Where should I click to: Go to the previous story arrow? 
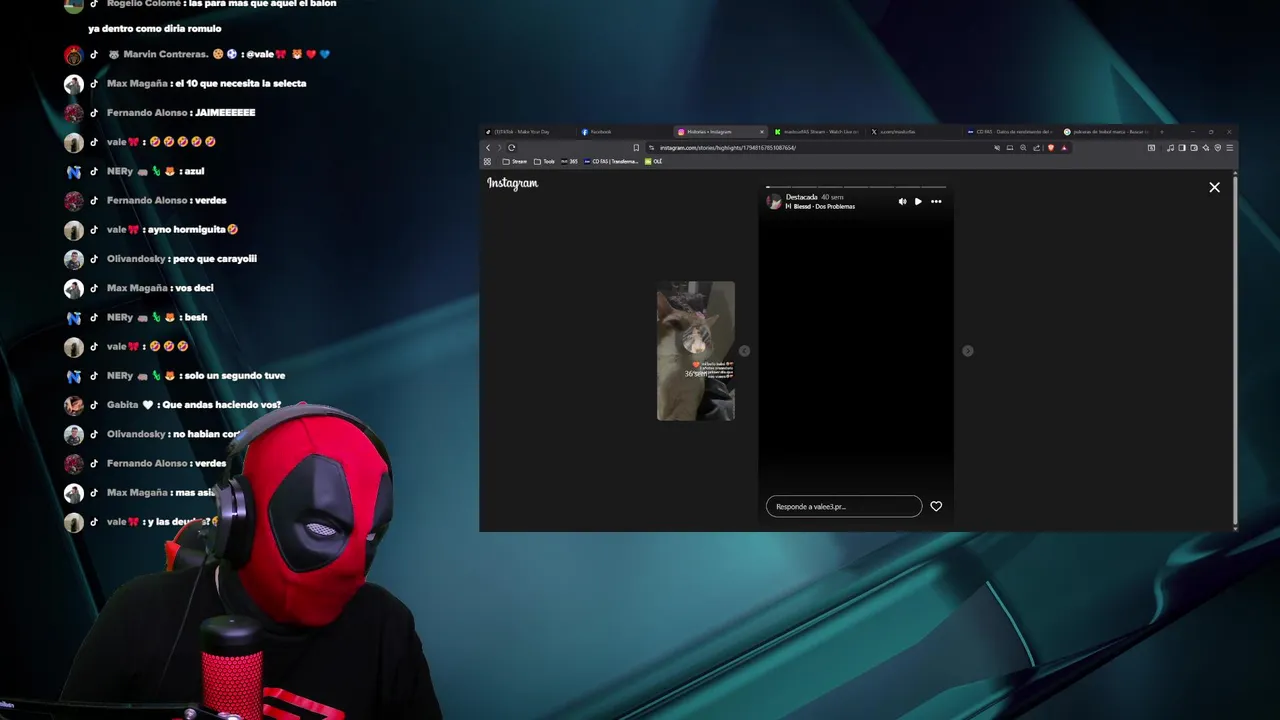point(744,350)
